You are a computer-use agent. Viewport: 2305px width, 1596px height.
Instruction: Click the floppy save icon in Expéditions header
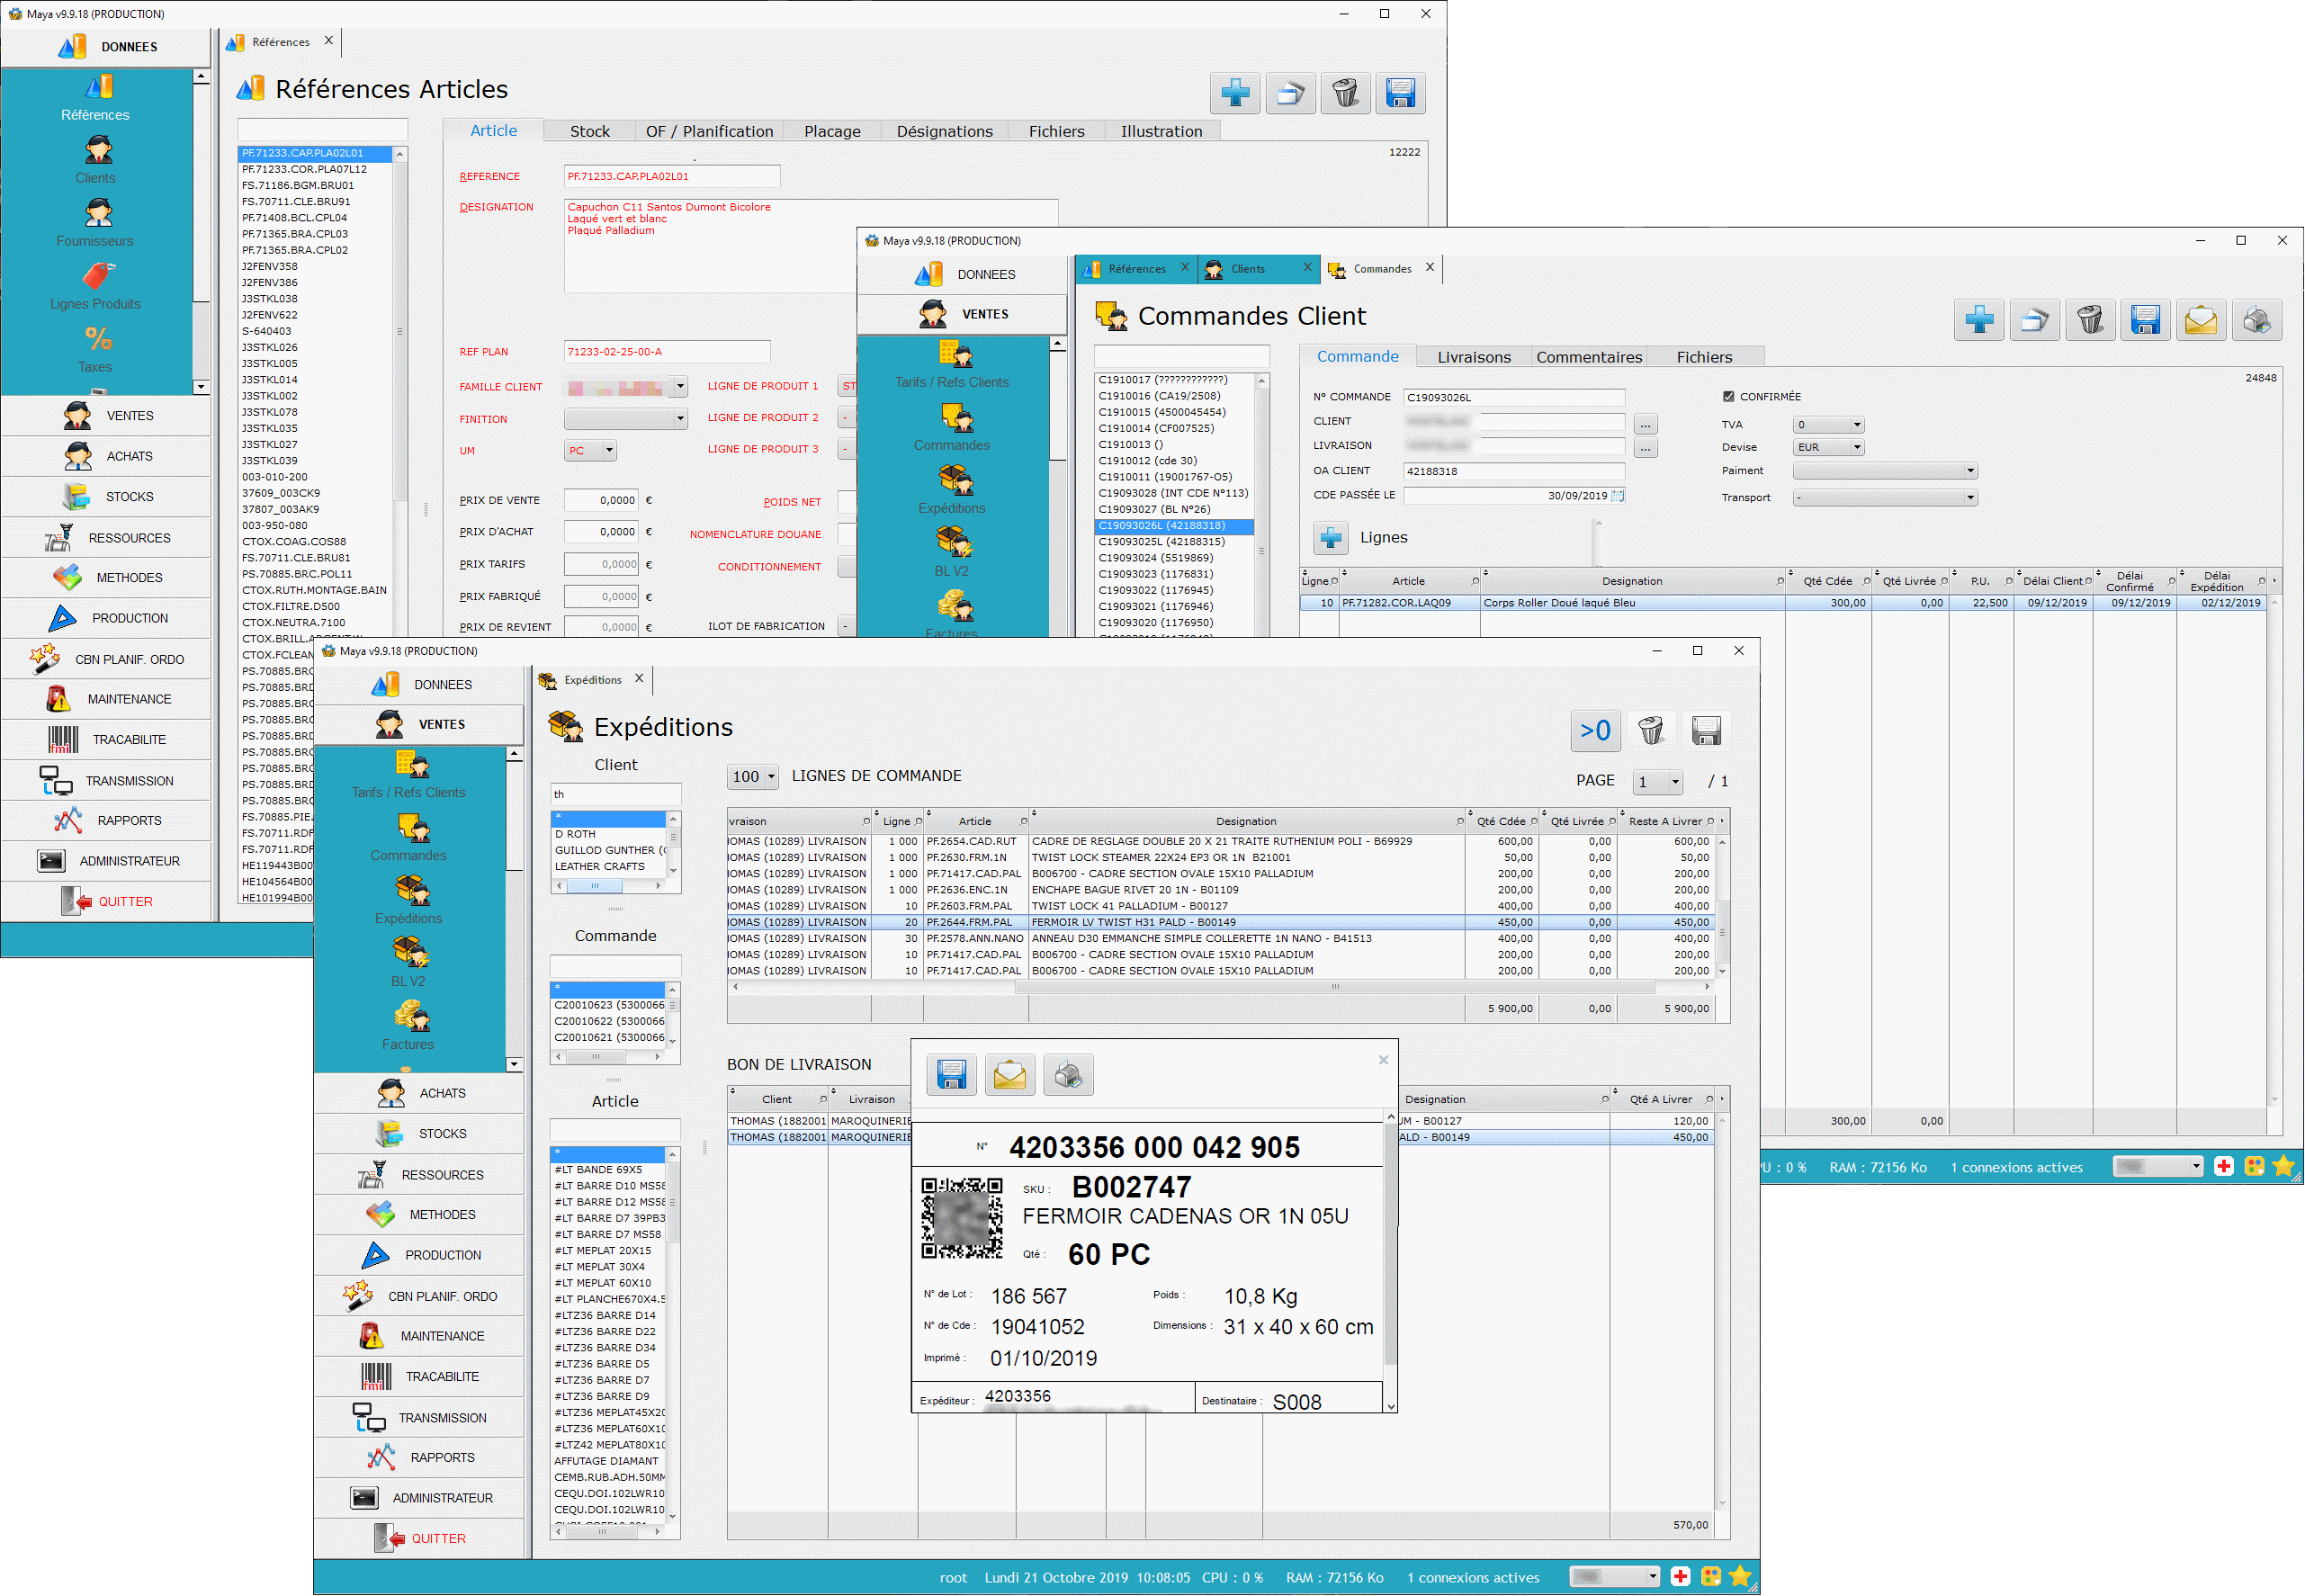[1706, 731]
